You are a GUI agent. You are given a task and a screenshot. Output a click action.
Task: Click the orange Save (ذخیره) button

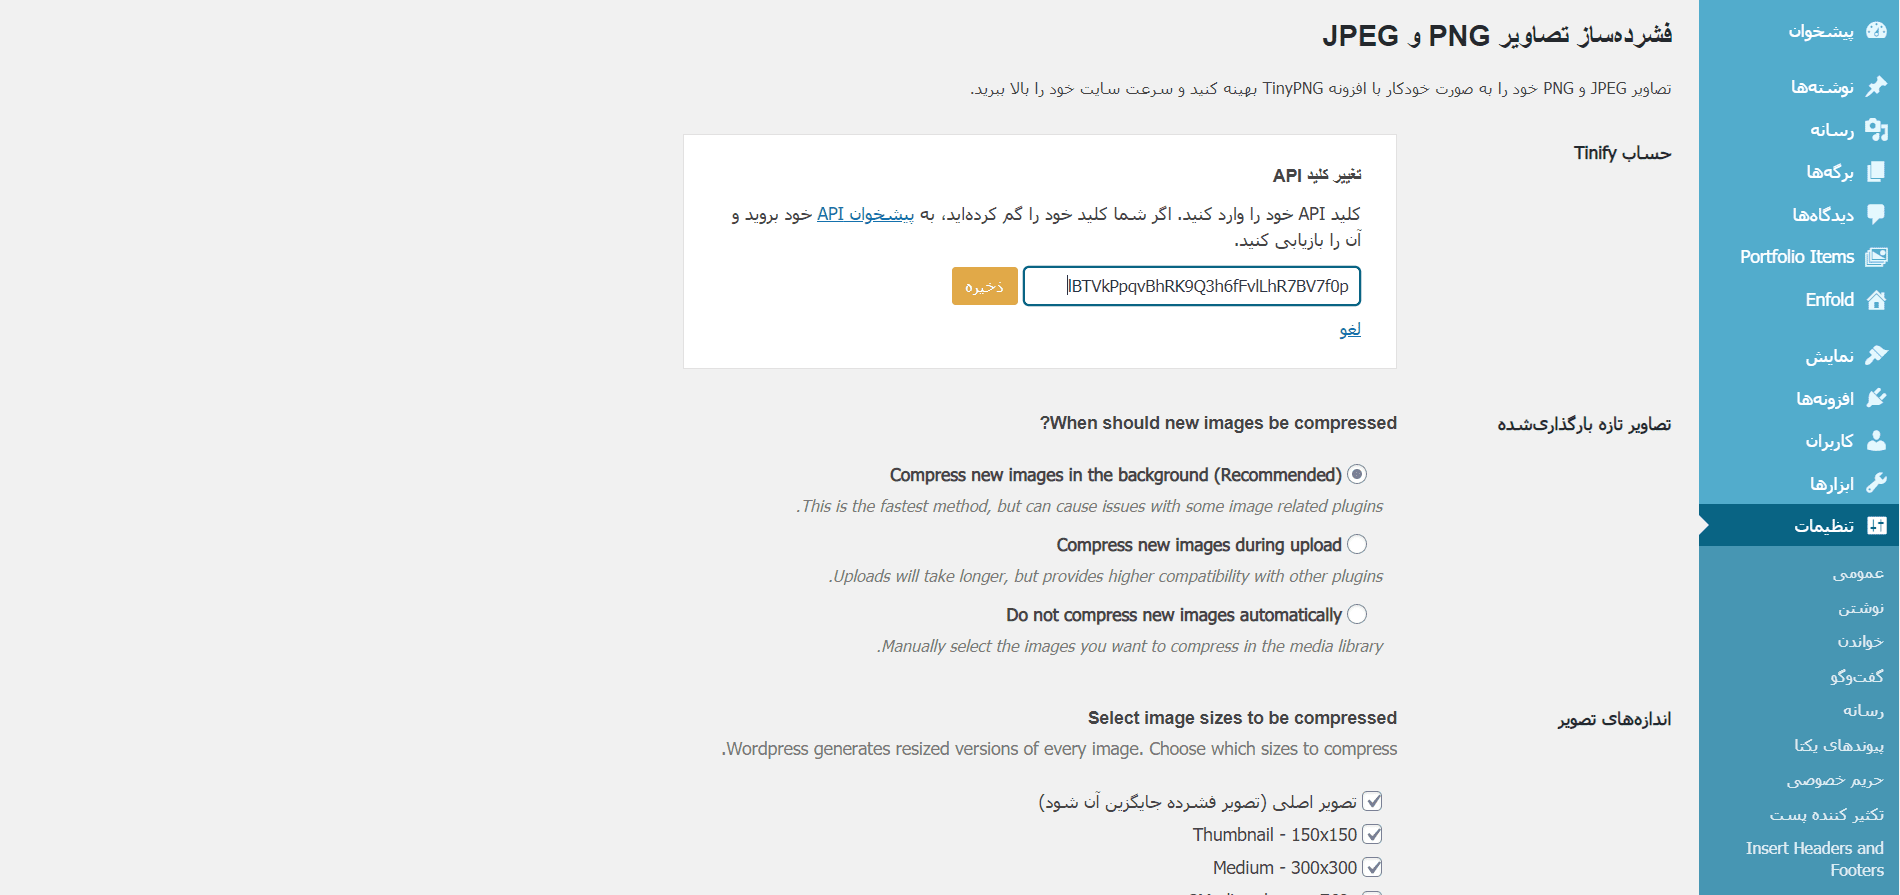pyautogui.click(x=985, y=286)
